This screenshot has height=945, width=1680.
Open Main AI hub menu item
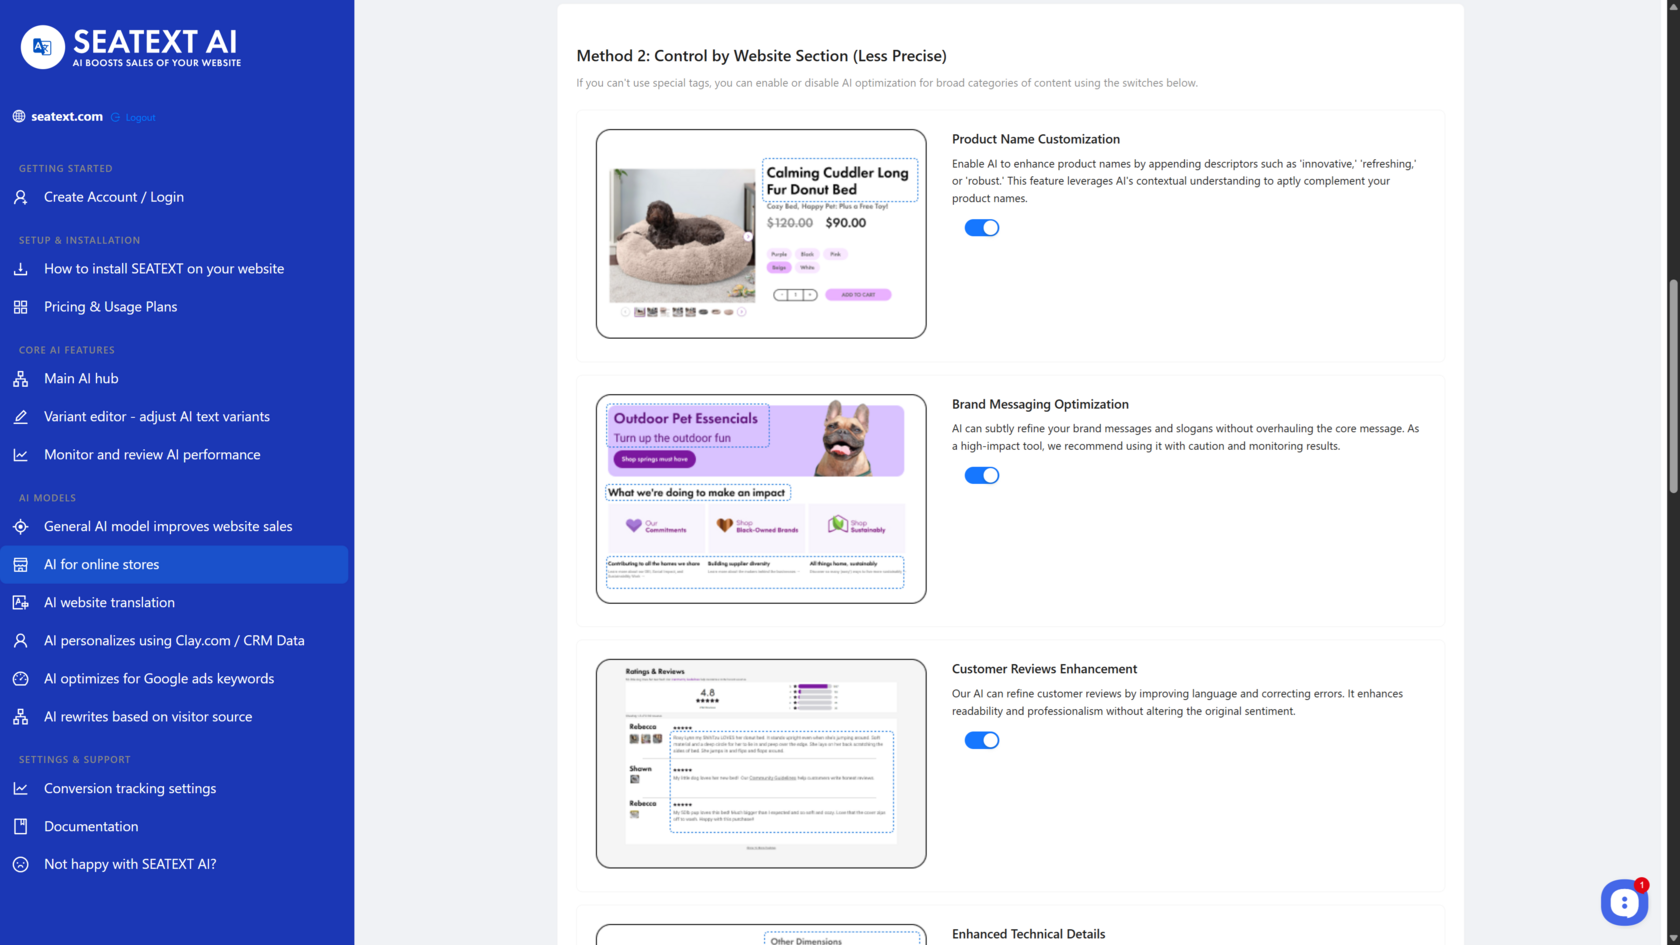click(81, 379)
